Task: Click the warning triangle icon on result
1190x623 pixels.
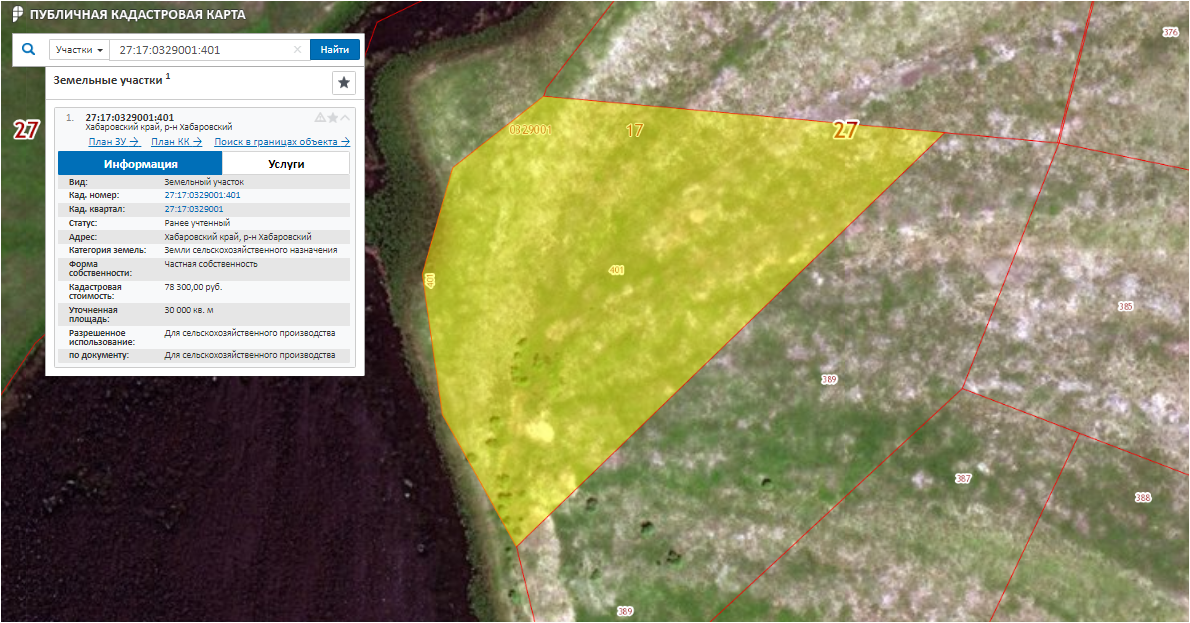Action: point(320,117)
